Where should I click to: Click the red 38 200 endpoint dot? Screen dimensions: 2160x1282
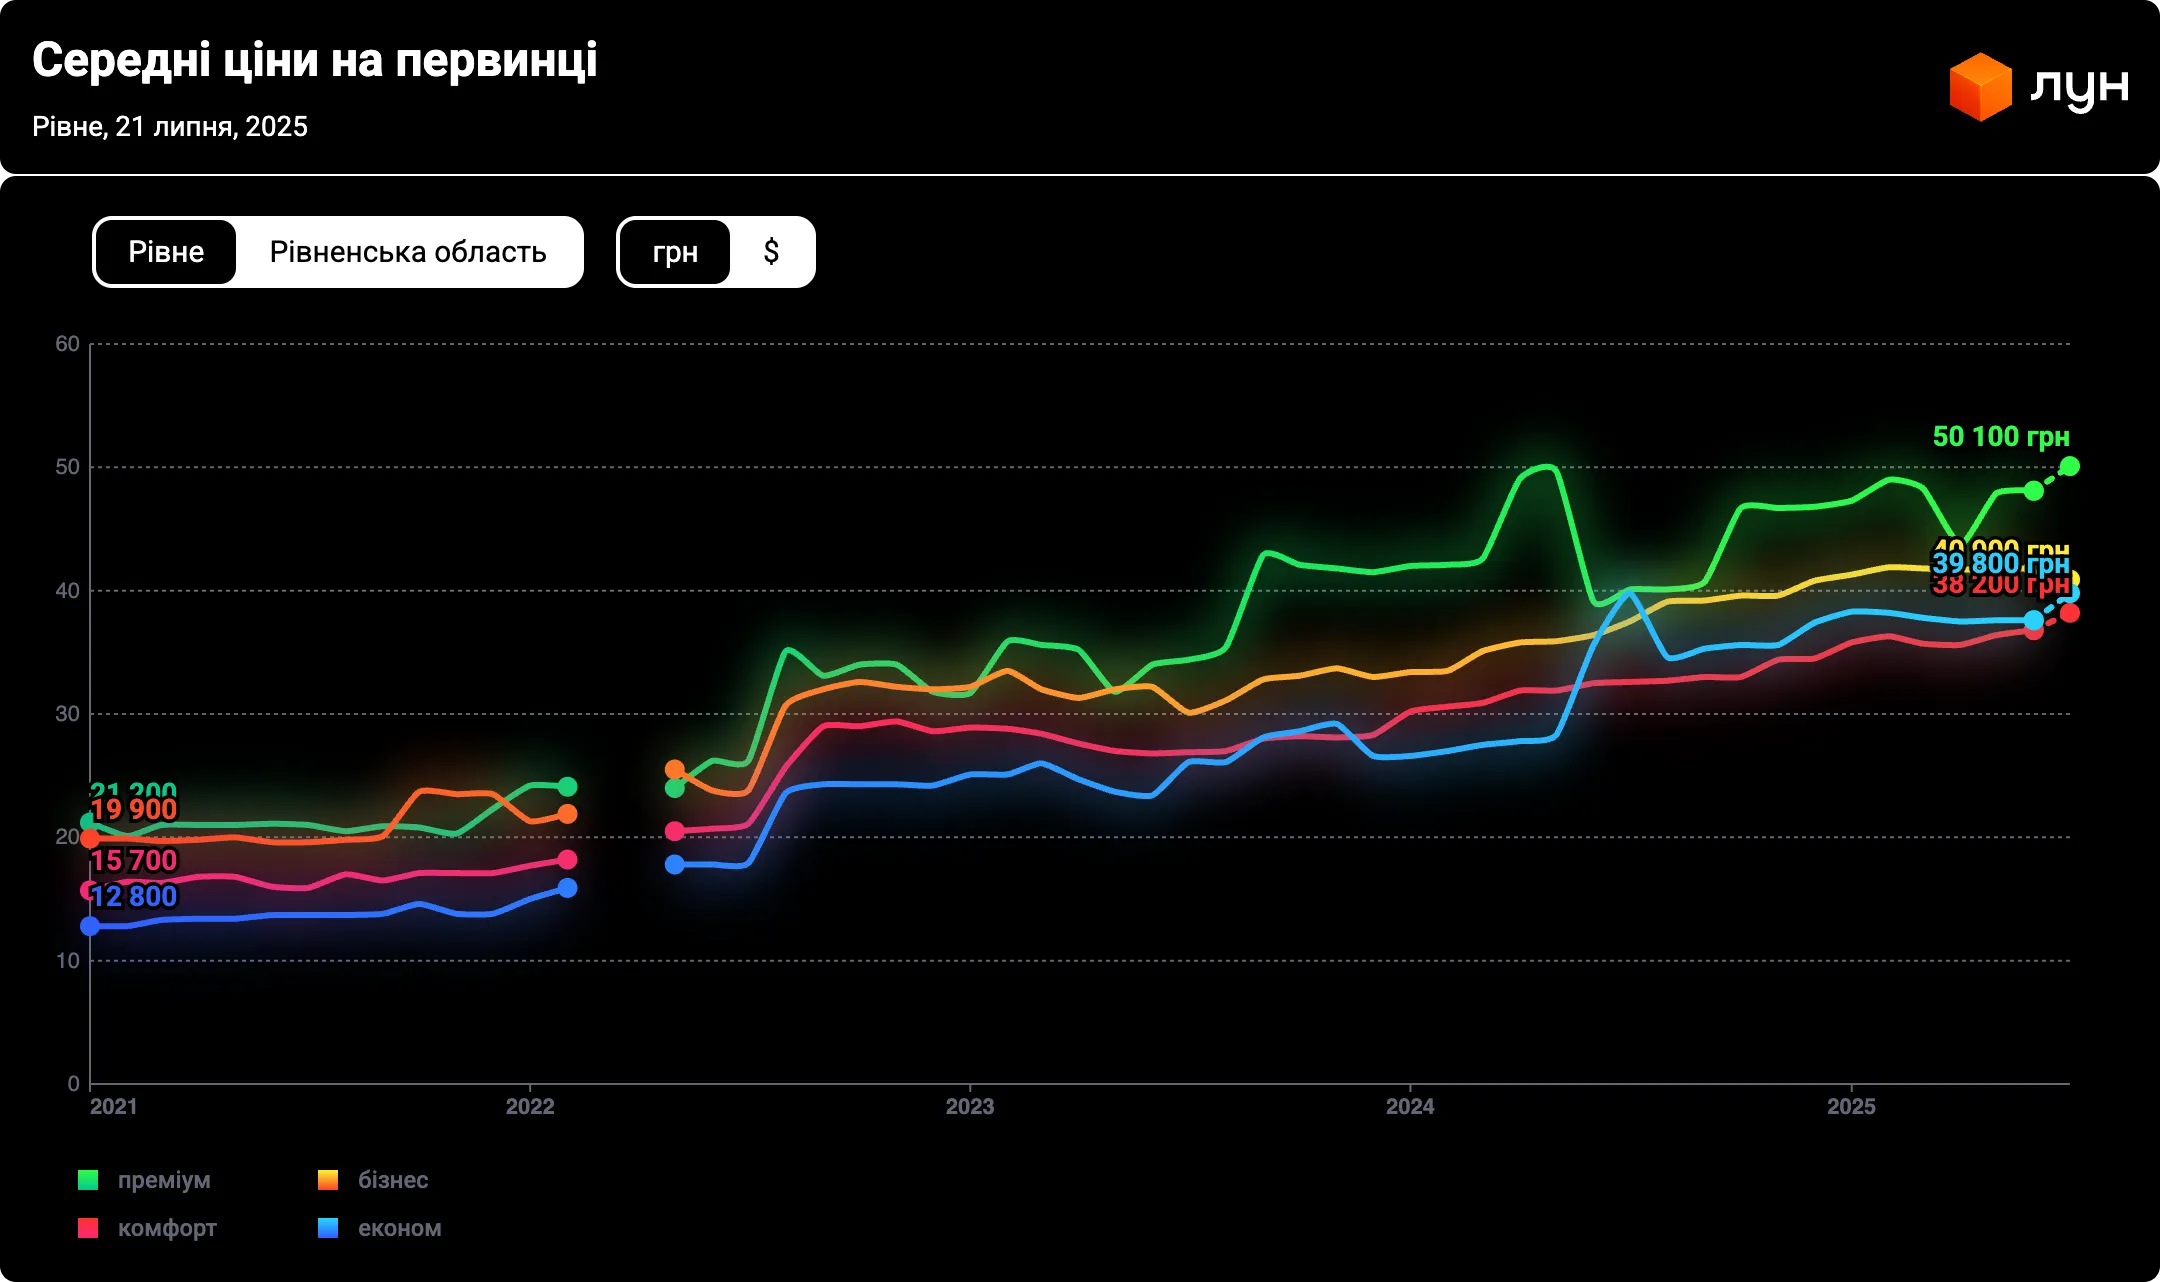[2069, 613]
